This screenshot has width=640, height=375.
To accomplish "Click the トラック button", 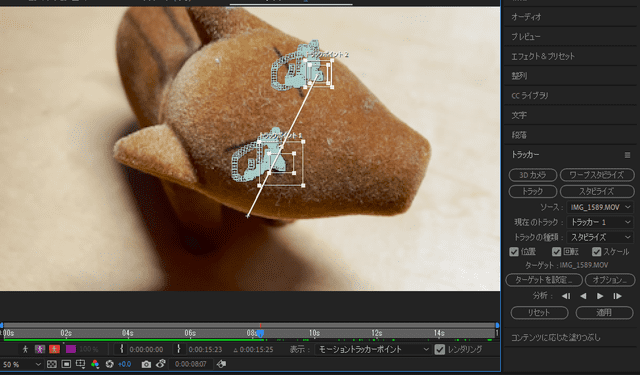I will 533,191.
